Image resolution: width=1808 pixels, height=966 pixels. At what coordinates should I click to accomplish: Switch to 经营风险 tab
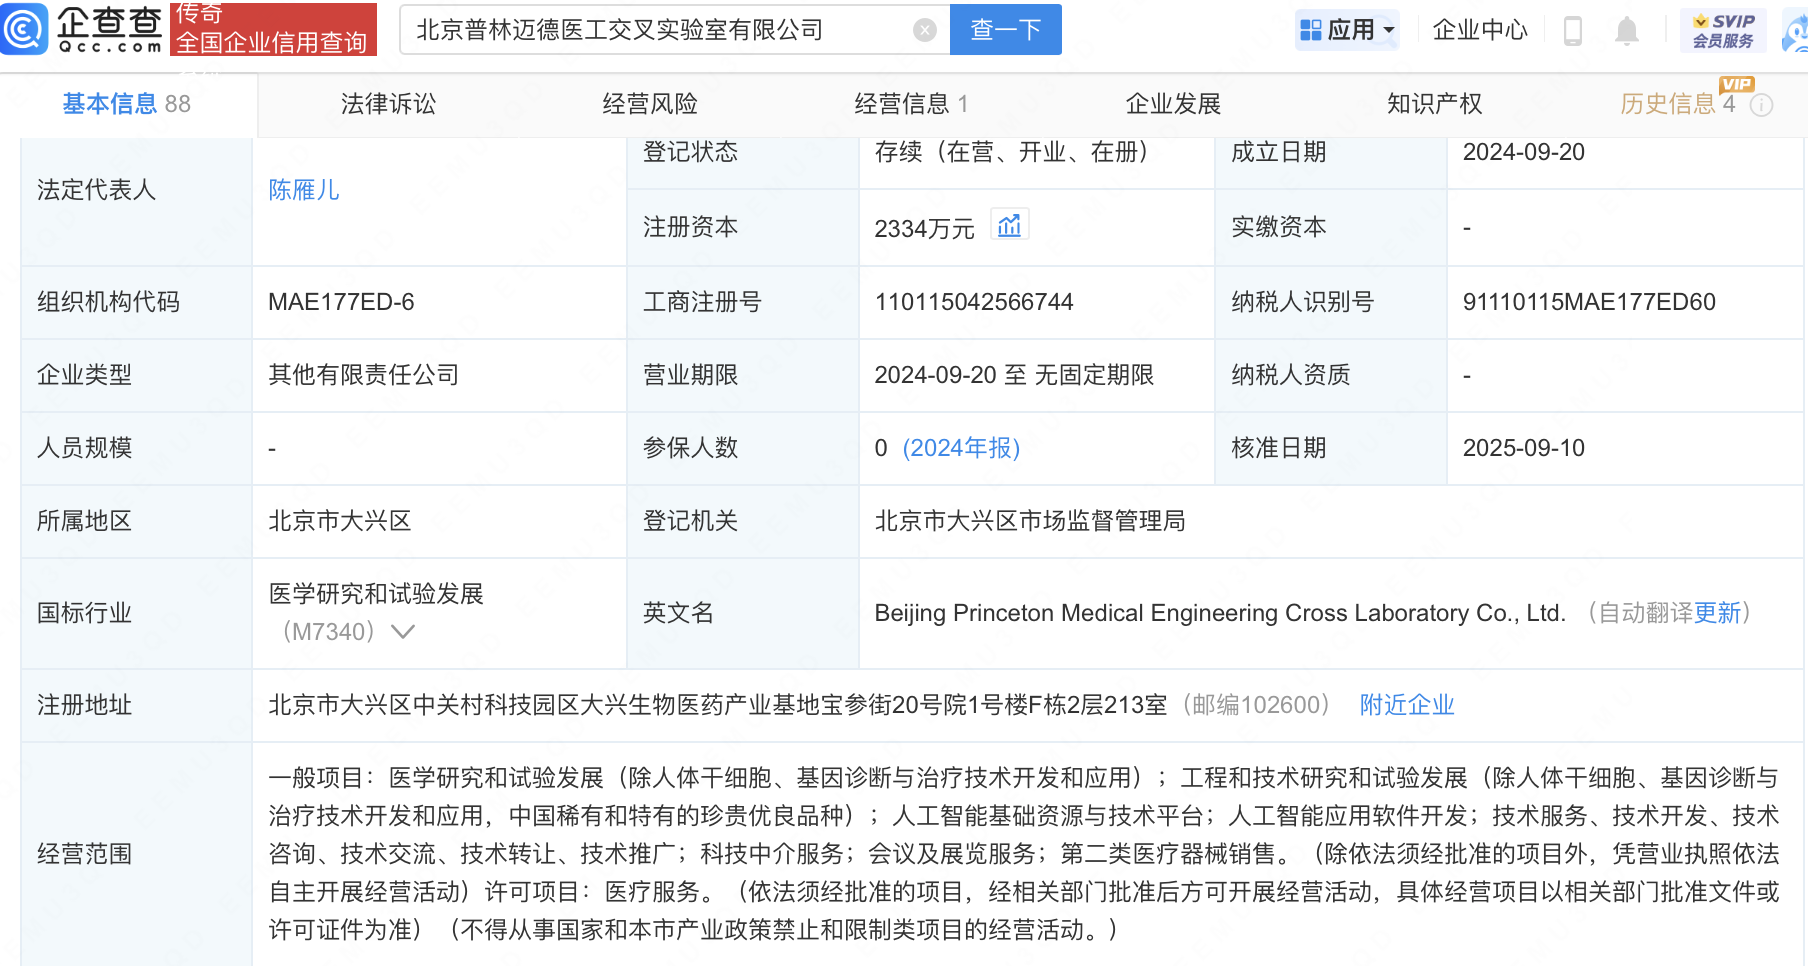[x=650, y=104]
